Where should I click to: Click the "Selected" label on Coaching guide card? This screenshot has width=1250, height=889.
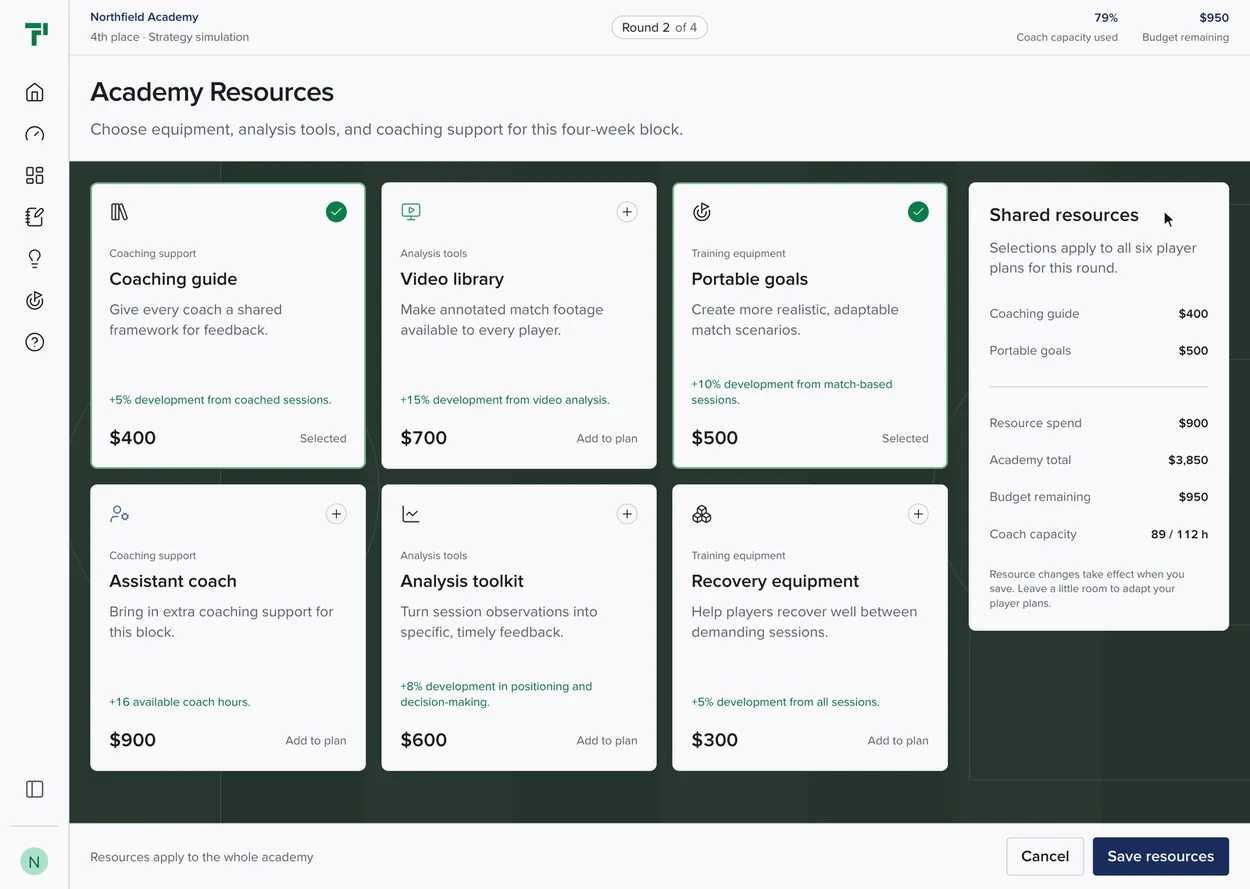[x=323, y=438]
